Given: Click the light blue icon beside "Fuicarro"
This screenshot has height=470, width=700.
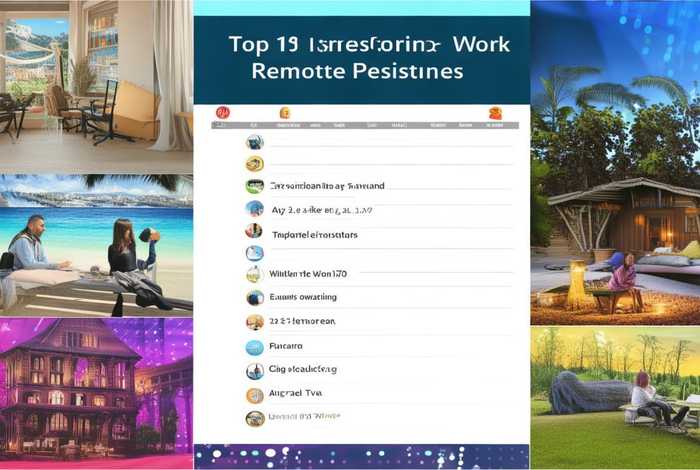Looking at the screenshot, I should (x=254, y=347).
